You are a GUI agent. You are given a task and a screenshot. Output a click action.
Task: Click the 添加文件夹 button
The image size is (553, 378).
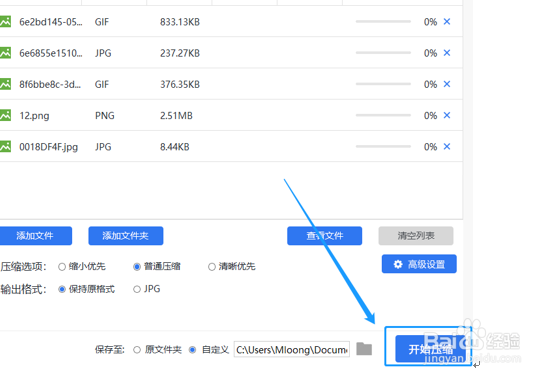[x=126, y=236]
